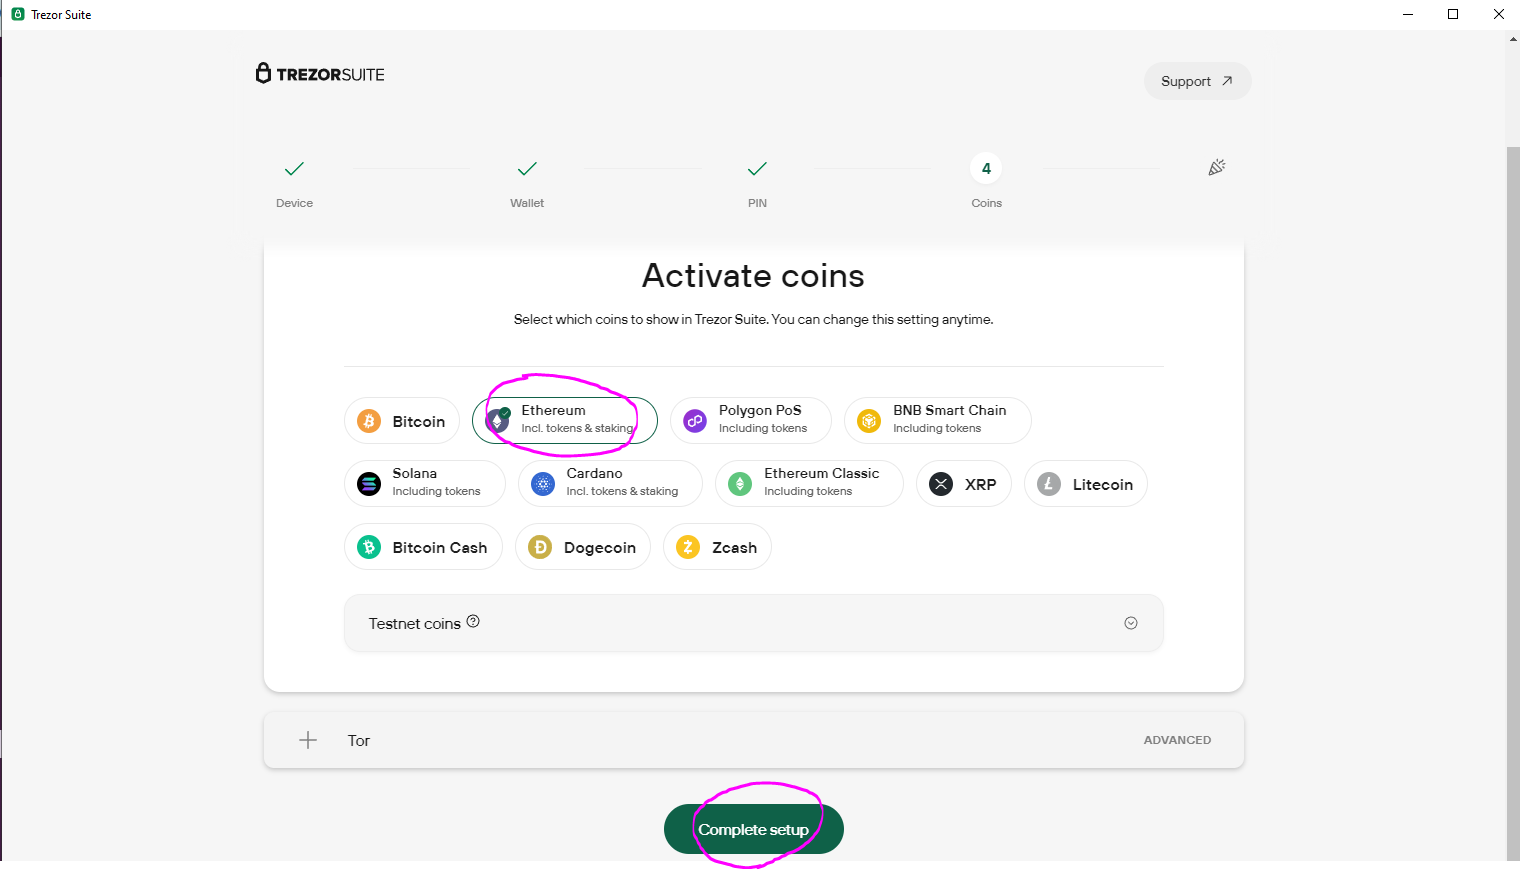Viewport: 1520px width, 869px height.
Task: Click the Testnet coins chevron arrow
Action: click(1131, 623)
